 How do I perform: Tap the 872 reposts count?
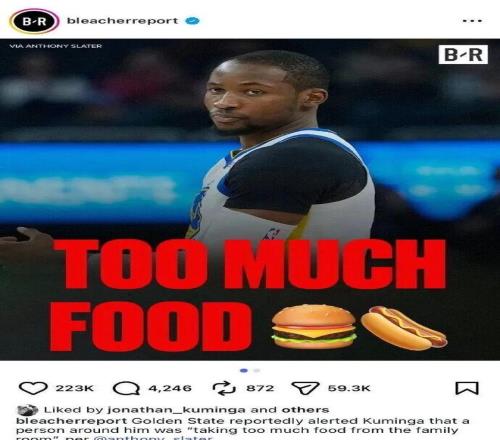[260, 388]
